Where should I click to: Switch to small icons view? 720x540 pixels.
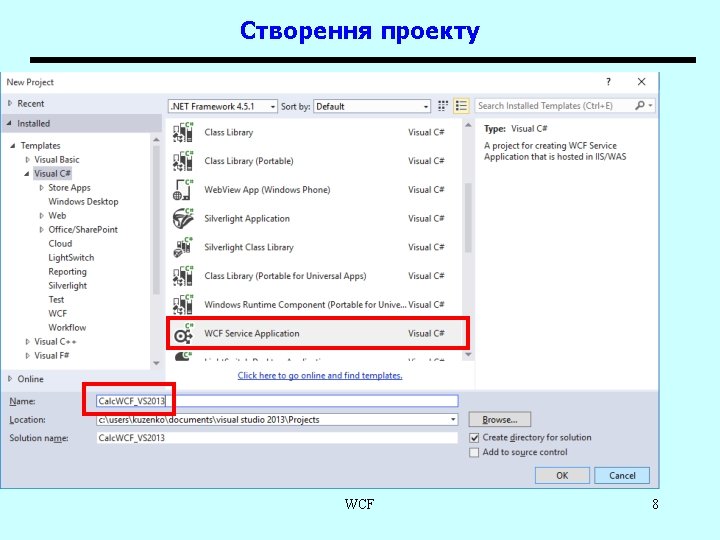pos(443,106)
